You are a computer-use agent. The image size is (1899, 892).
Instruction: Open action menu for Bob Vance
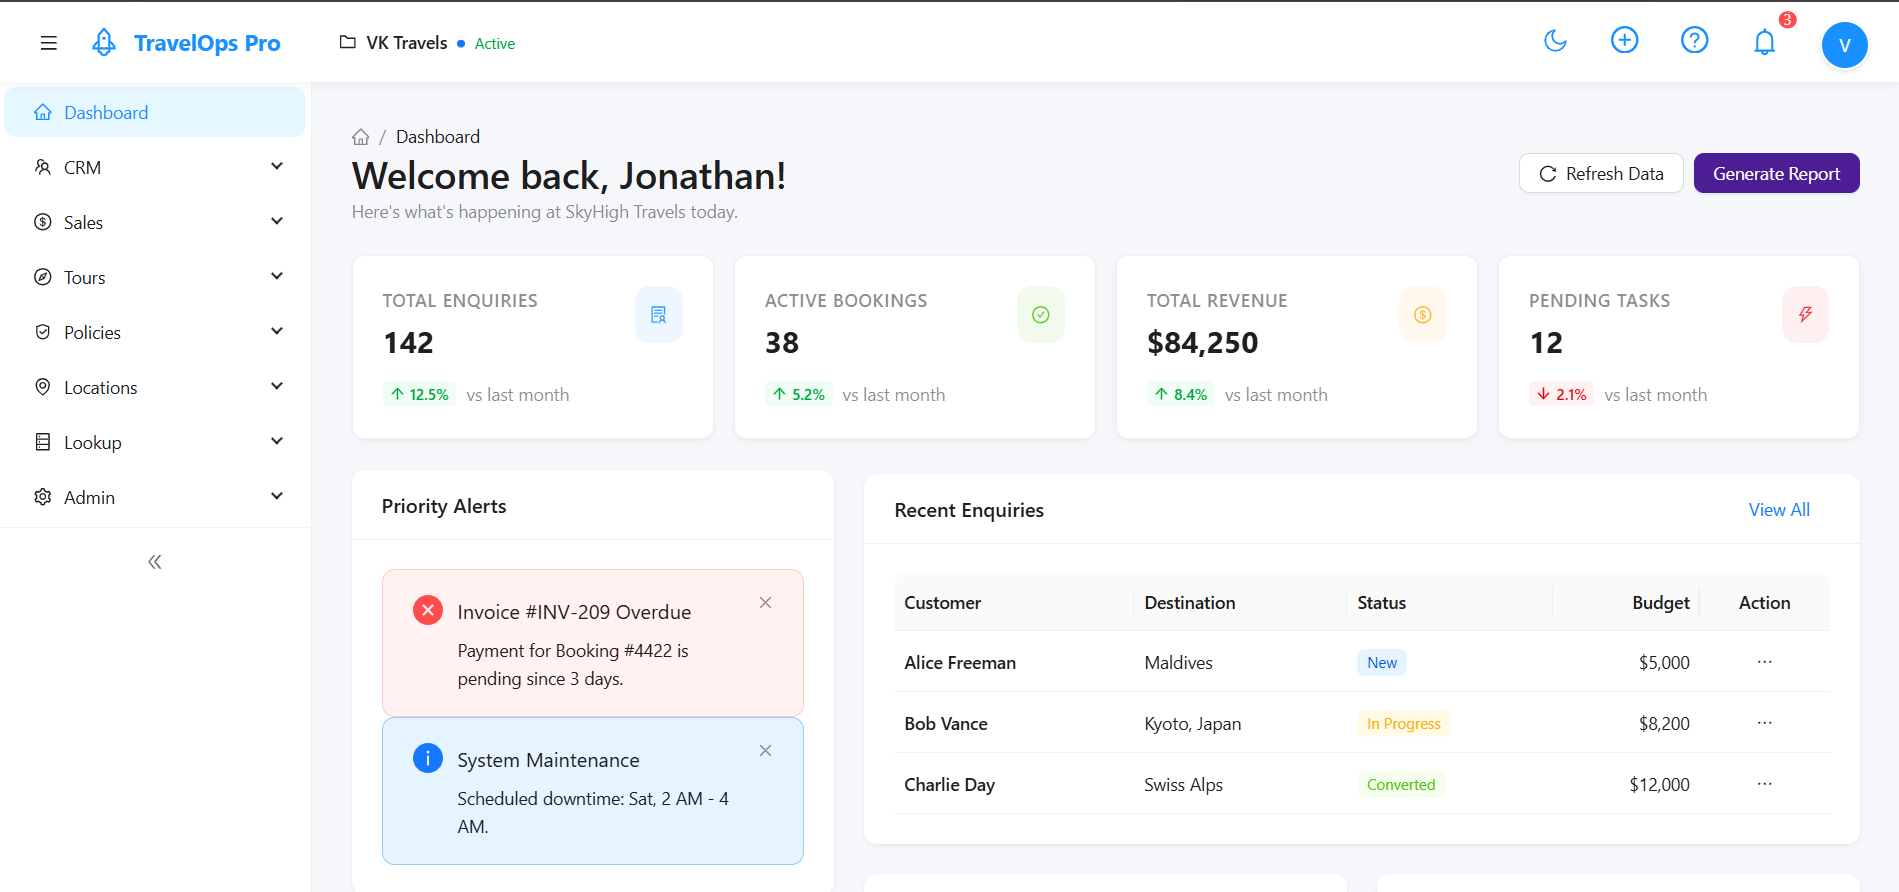(1764, 723)
